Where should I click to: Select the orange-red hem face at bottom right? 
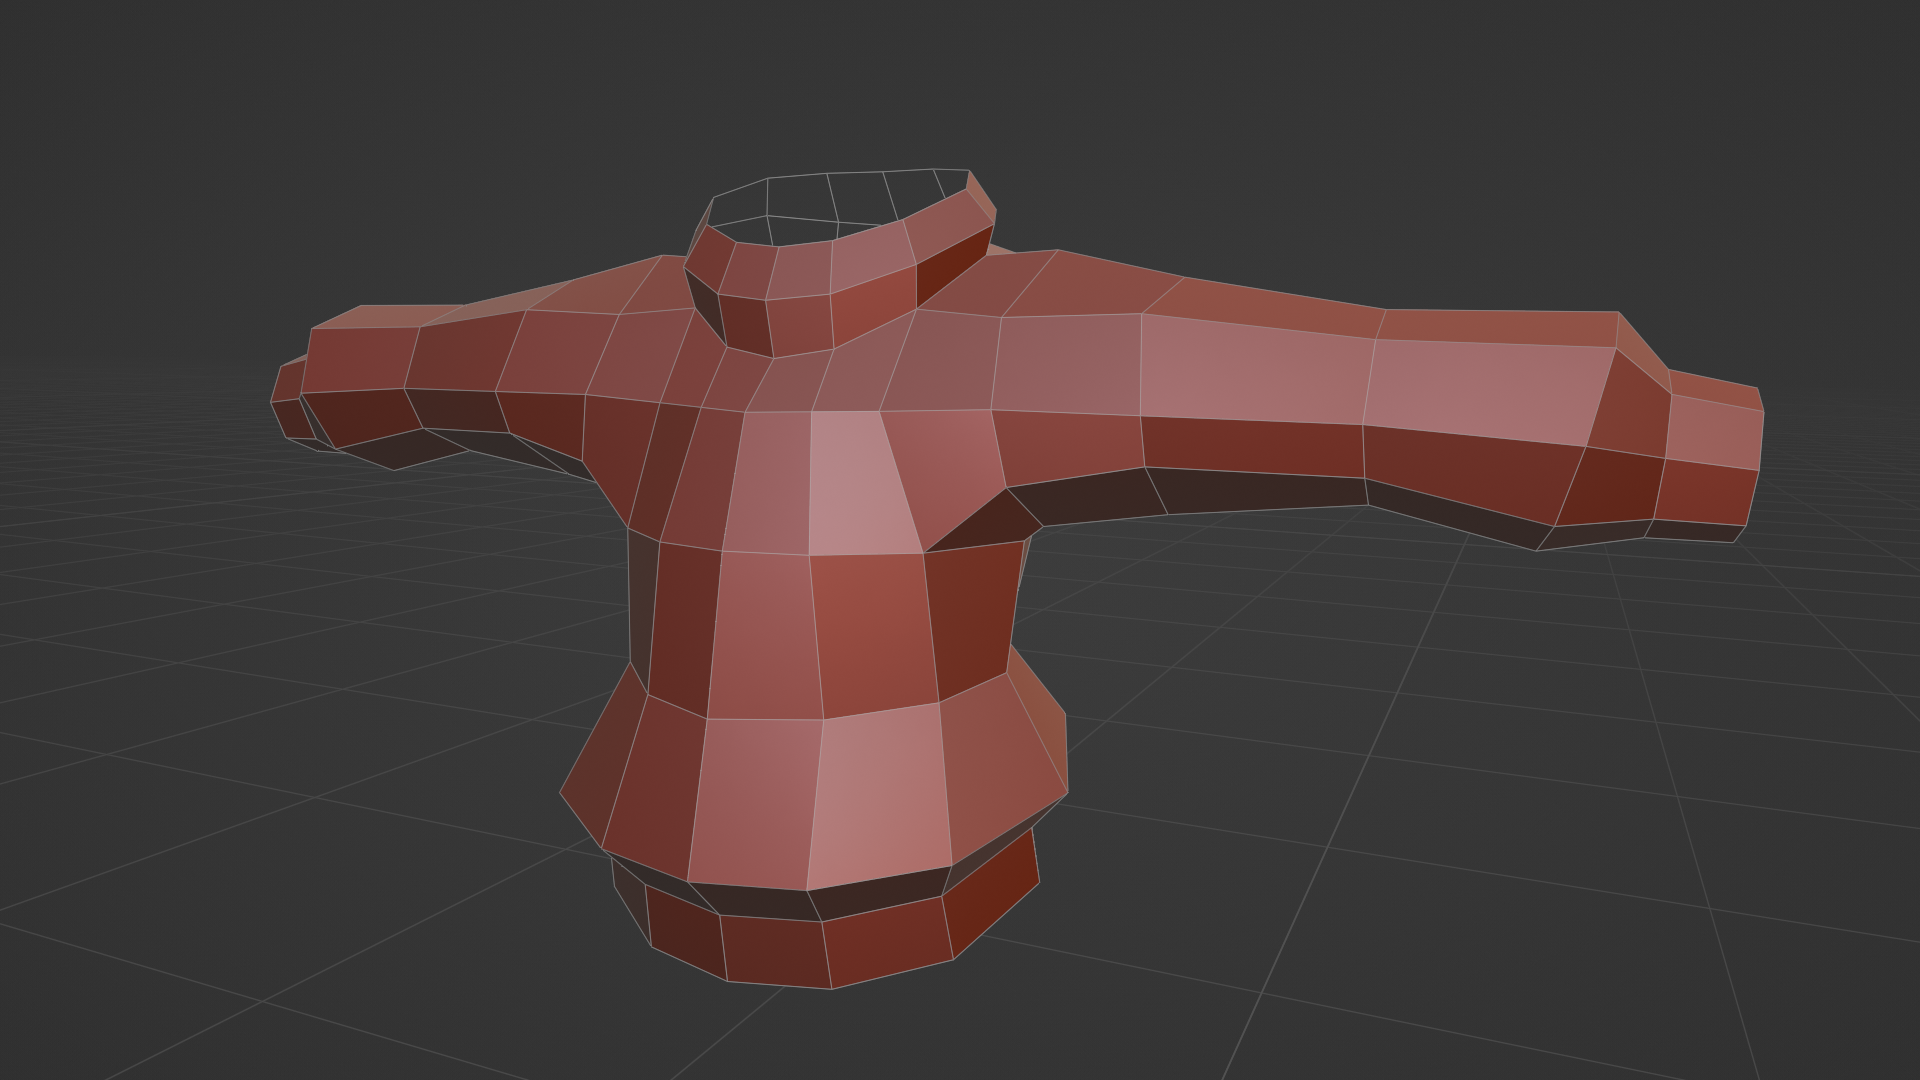(x=992, y=890)
